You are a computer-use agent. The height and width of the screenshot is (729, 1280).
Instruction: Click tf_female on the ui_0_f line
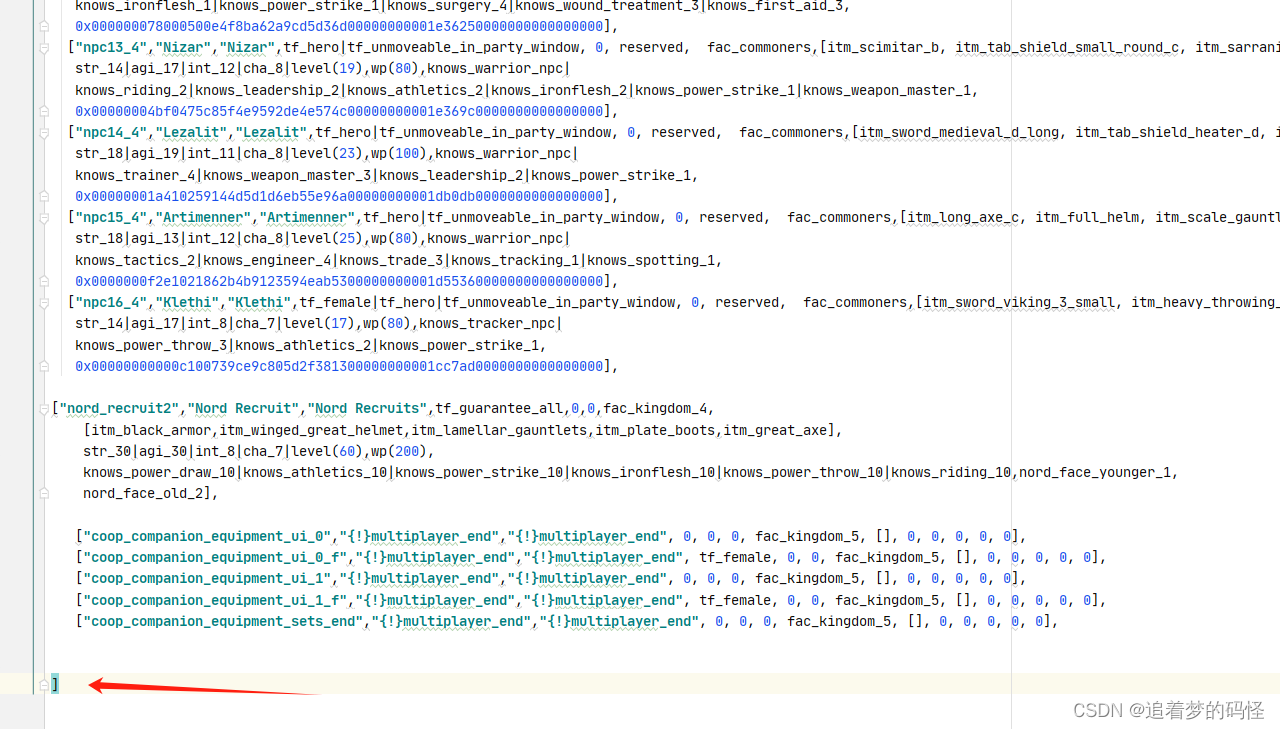[x=735, y=557]
